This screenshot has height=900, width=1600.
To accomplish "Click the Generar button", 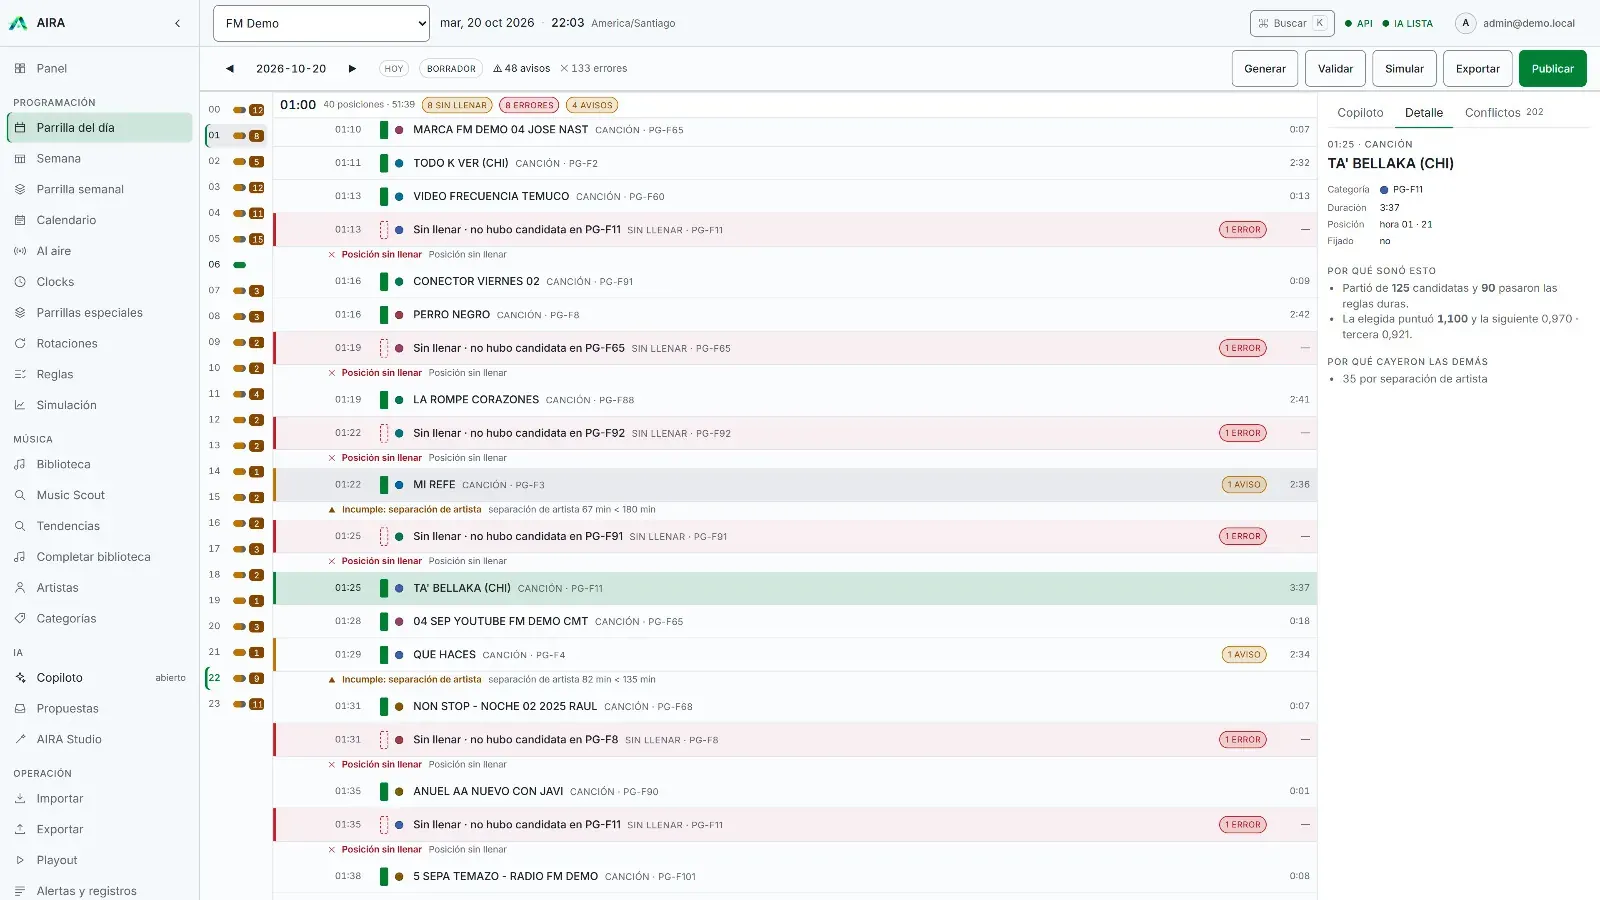I will [x=1265, y=69].
